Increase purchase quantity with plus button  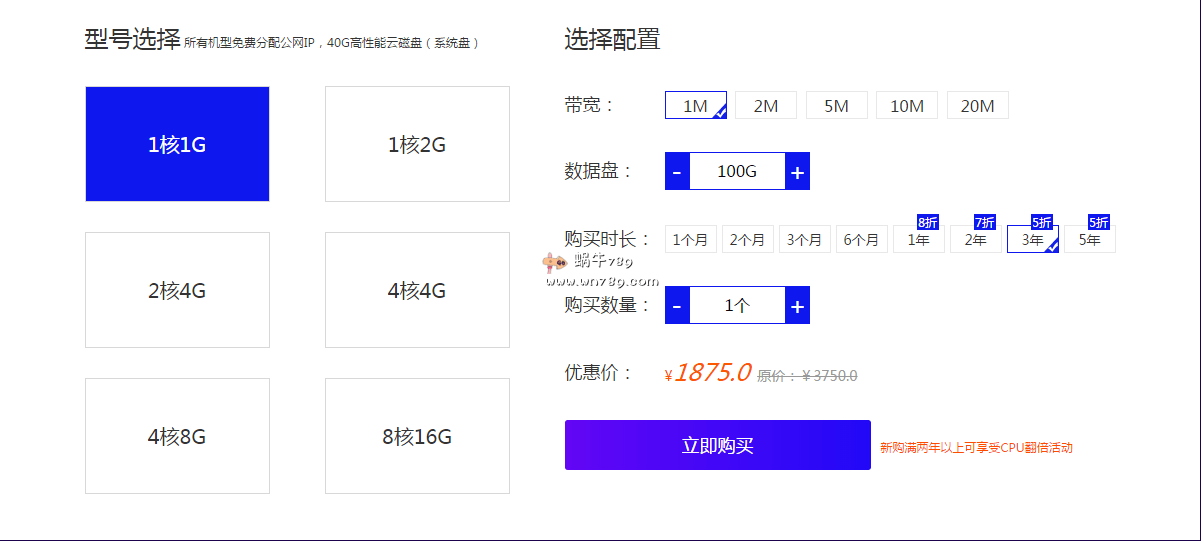click(797, 305)
